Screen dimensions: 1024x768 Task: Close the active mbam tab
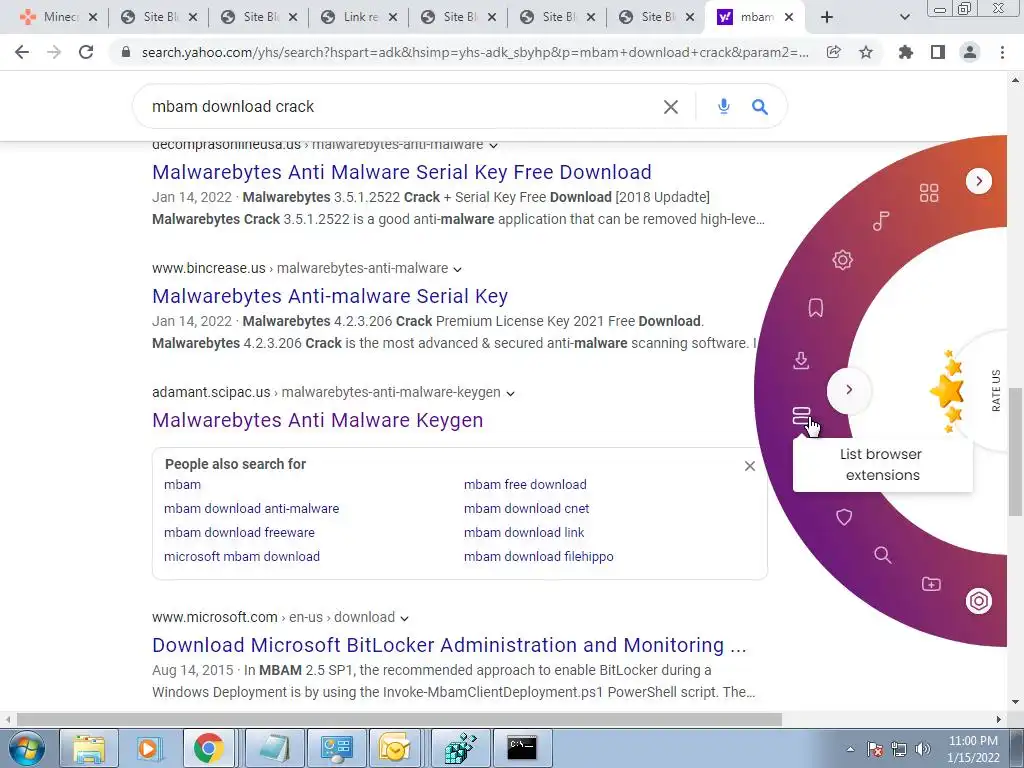pyautogui.click(x=789, y=17)
